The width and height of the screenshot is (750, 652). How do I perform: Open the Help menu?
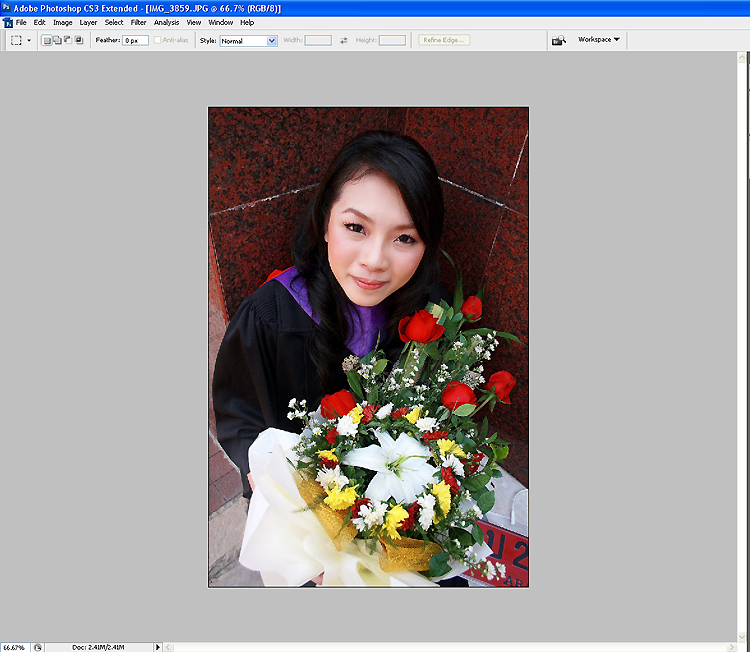[247, 22]
